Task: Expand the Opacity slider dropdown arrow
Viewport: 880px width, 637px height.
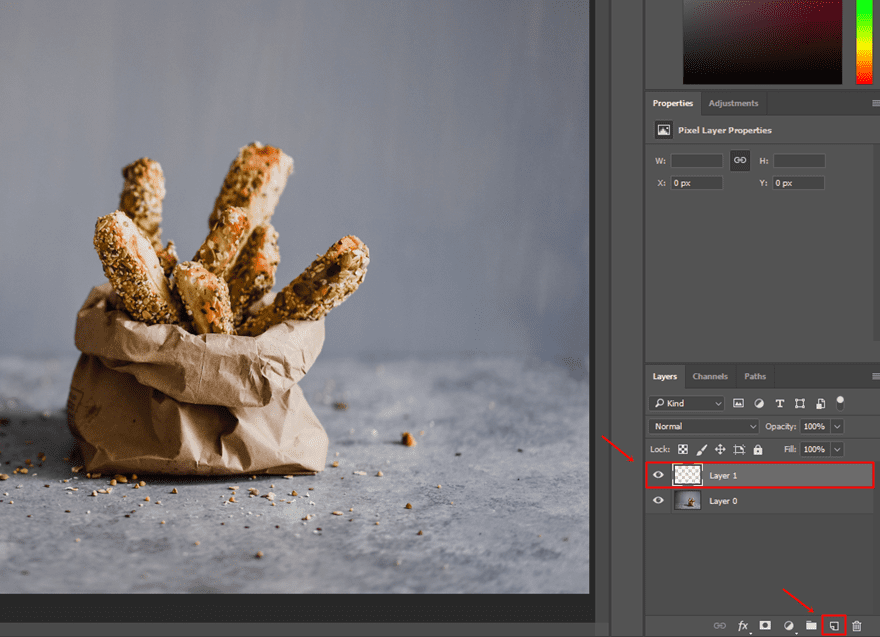Action: [x=837, y=427]
